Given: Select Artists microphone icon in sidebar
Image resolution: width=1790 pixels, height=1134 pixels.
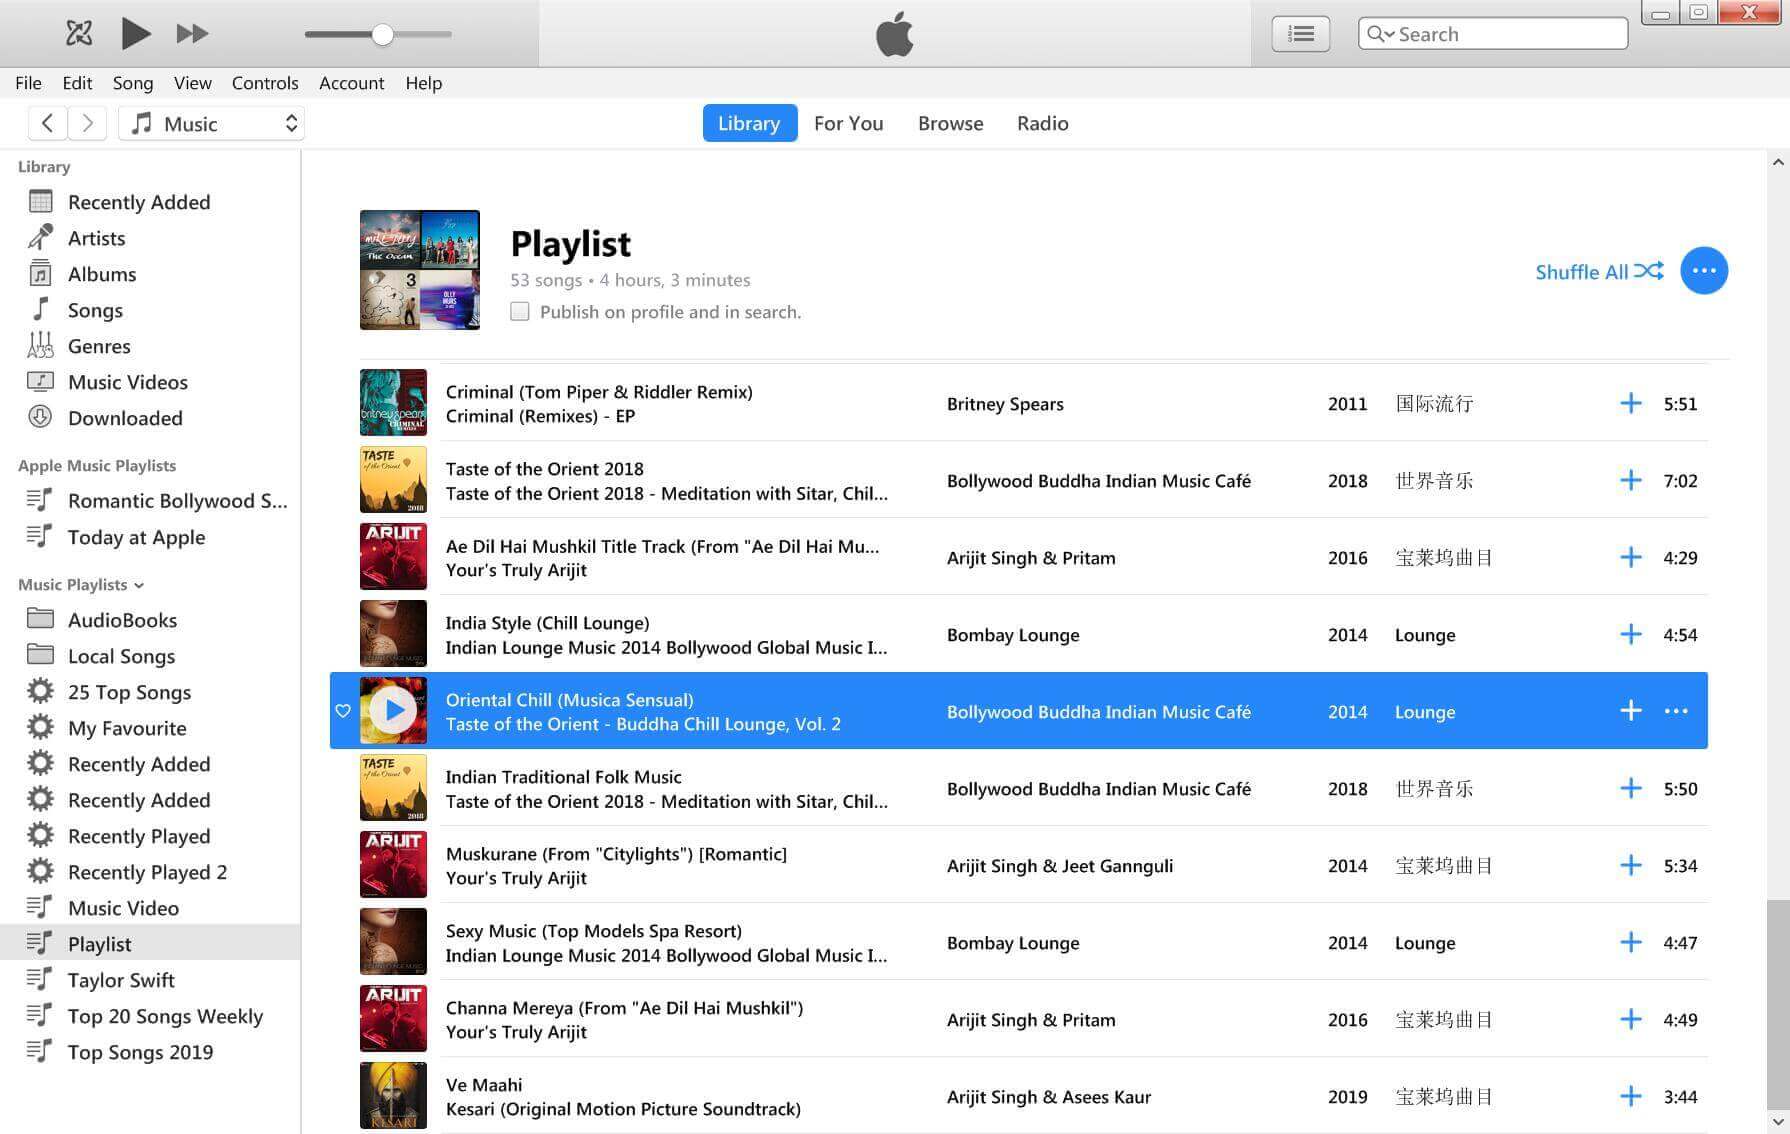Looking at the screenshot, I should [x=40, y=238].
